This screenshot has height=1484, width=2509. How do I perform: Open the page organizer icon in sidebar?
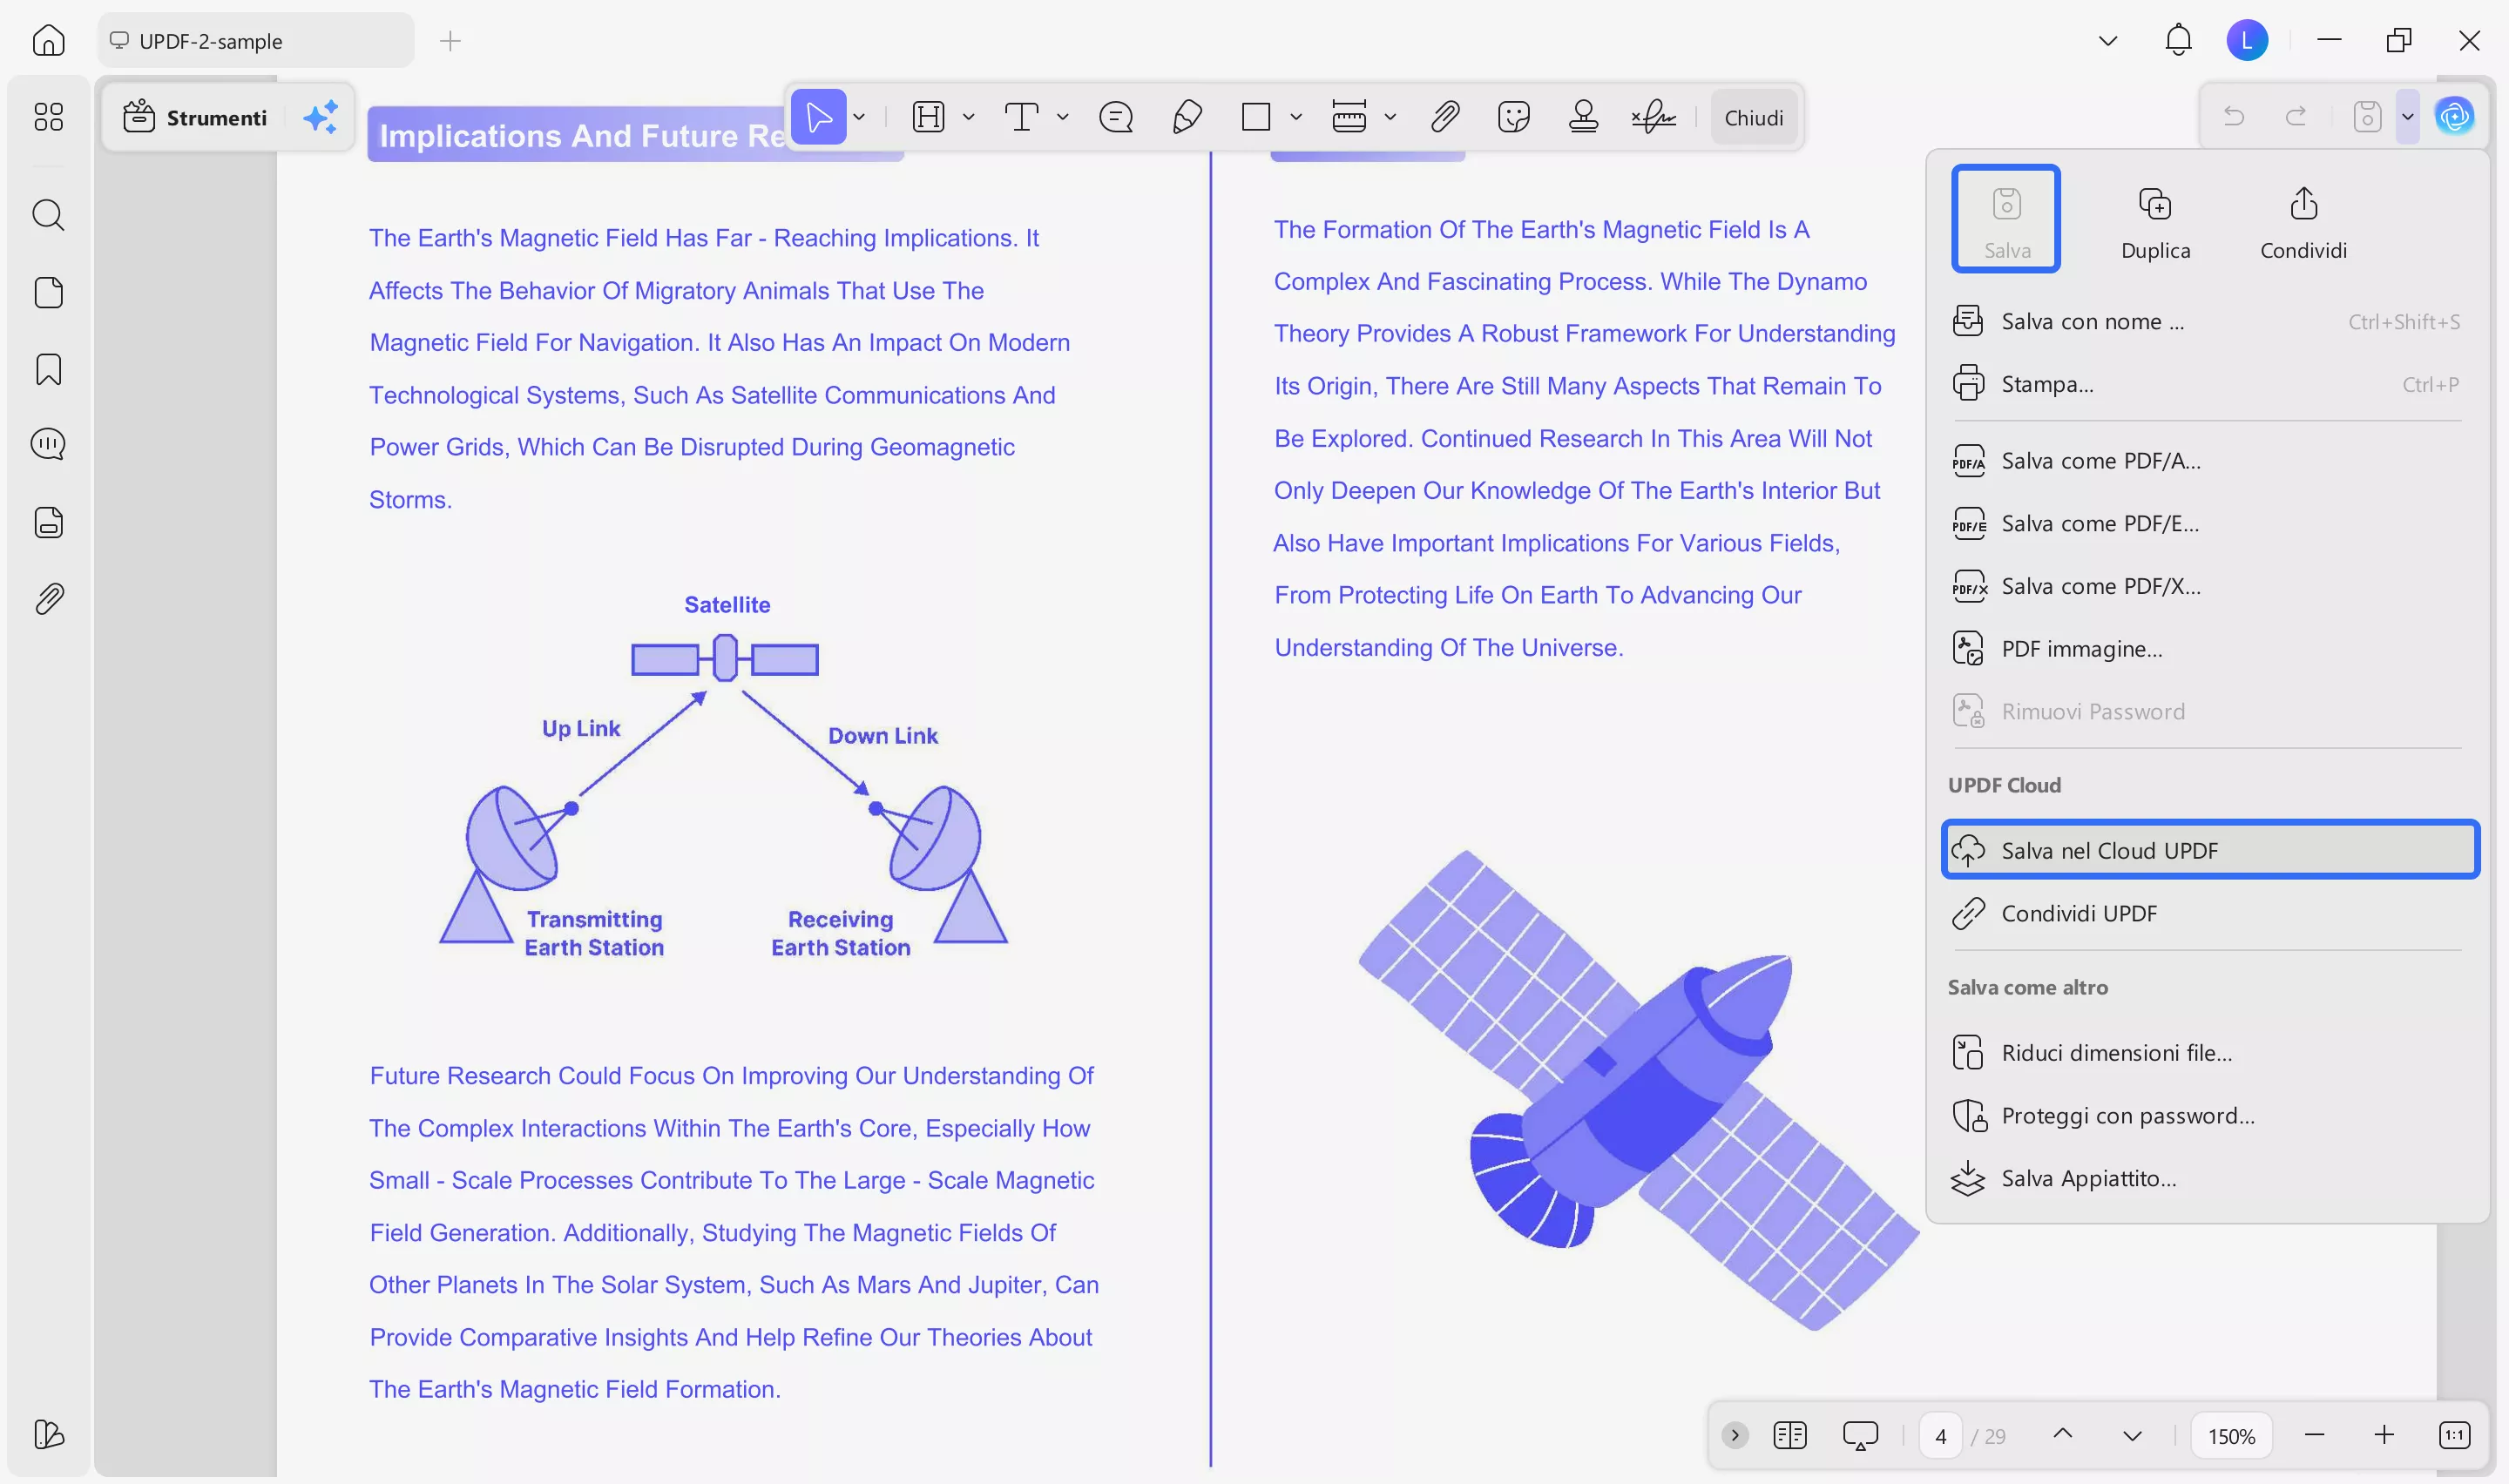pos(48,292)
